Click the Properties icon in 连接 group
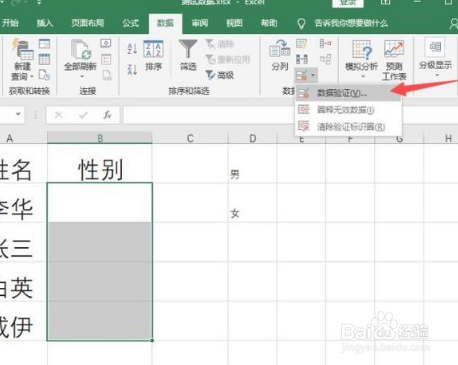Viewport: 458px width, 365px height. [106, 59]
